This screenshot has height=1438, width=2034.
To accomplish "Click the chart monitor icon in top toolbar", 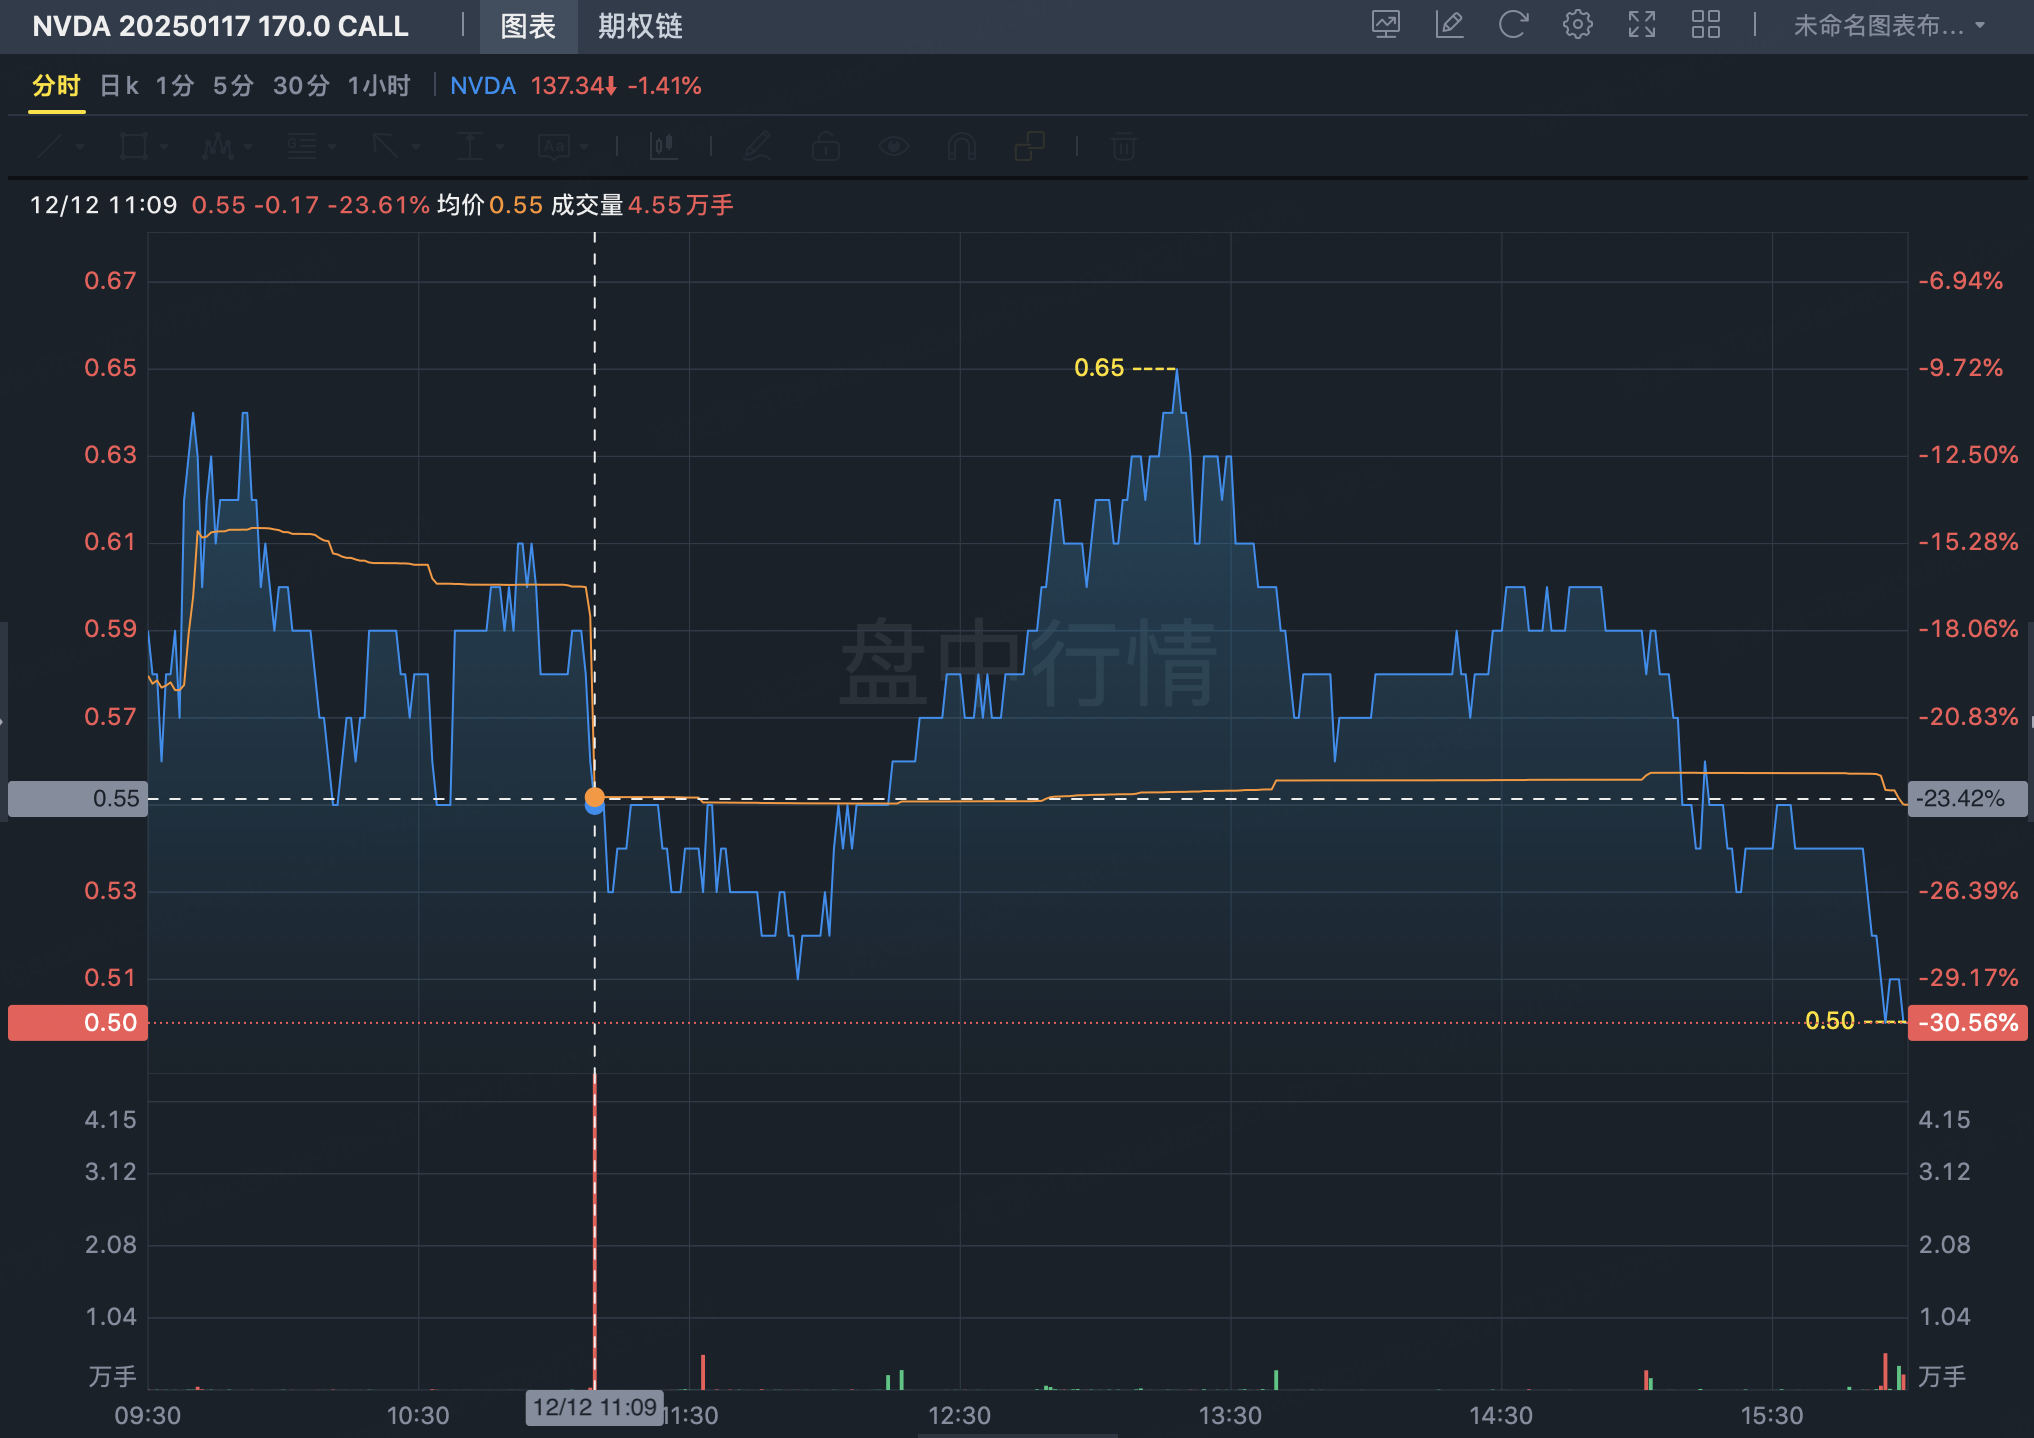I will point(1385,25).
